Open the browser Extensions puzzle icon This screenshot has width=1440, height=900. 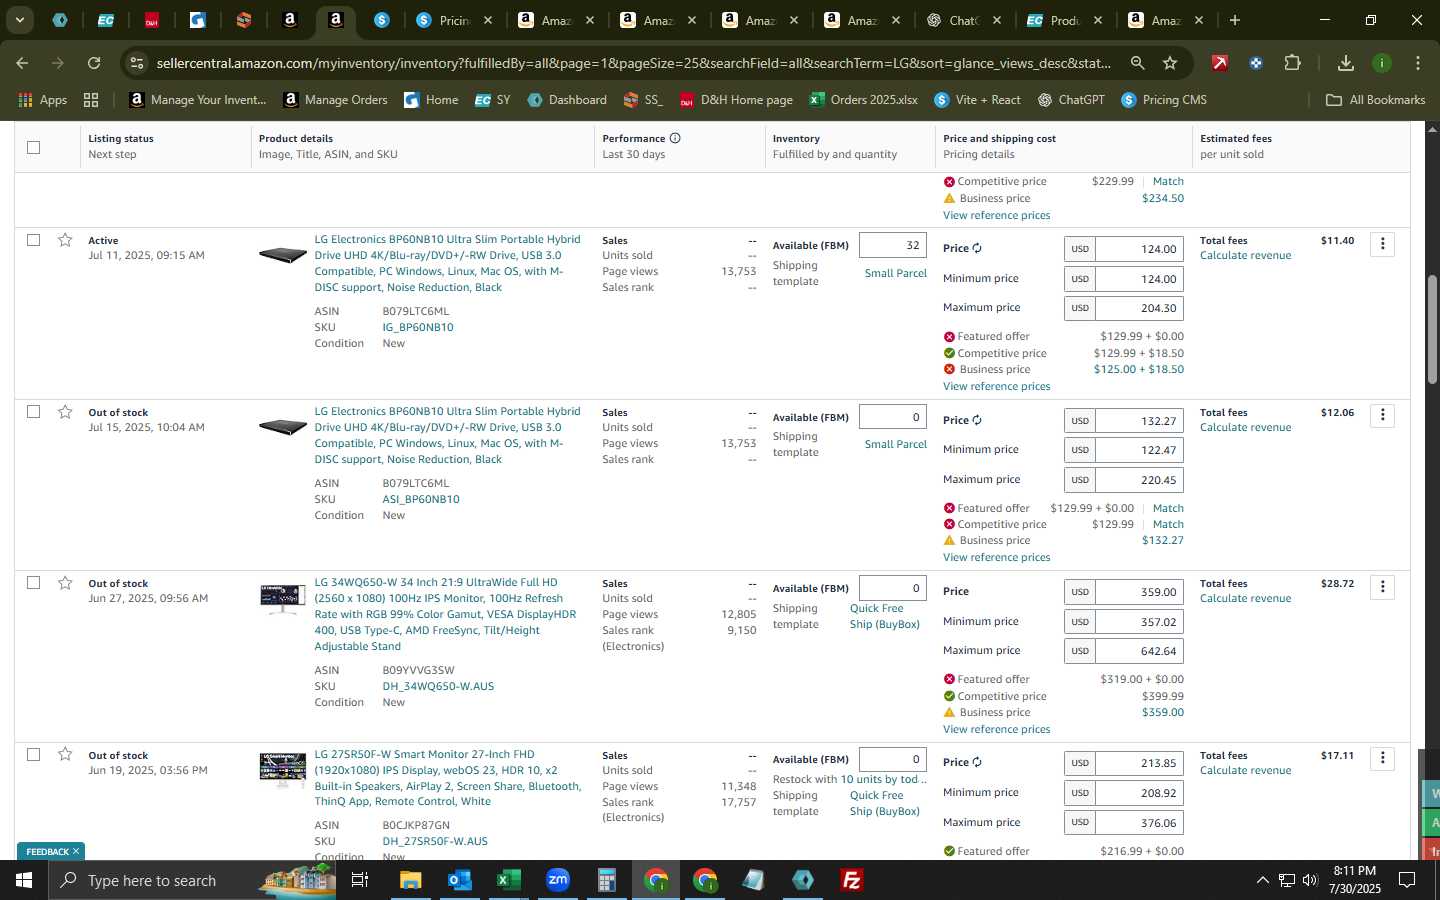click(1292, 63)
